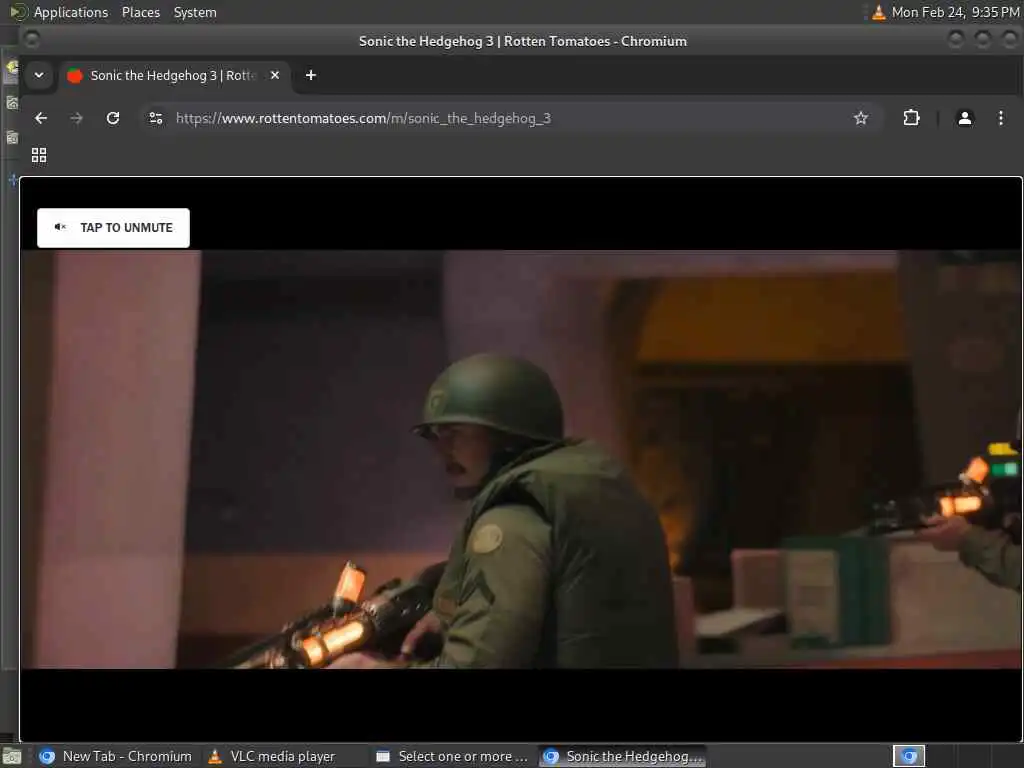Open the System menu

coord(195,12)
